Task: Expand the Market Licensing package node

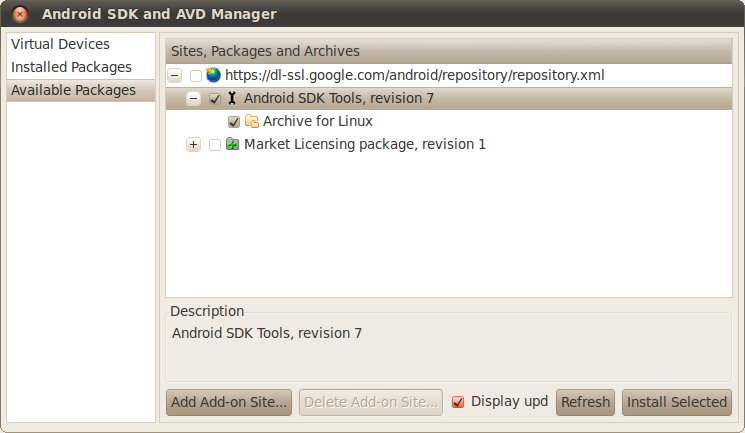Action: click(x=193, y=144)
